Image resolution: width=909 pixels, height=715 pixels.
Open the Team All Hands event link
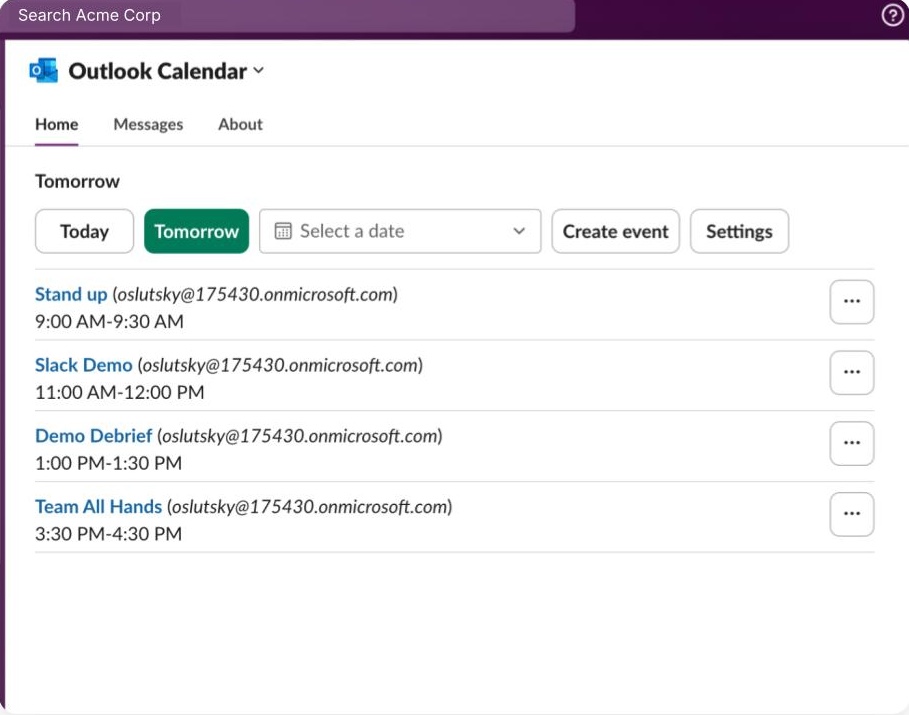point(98,507)
